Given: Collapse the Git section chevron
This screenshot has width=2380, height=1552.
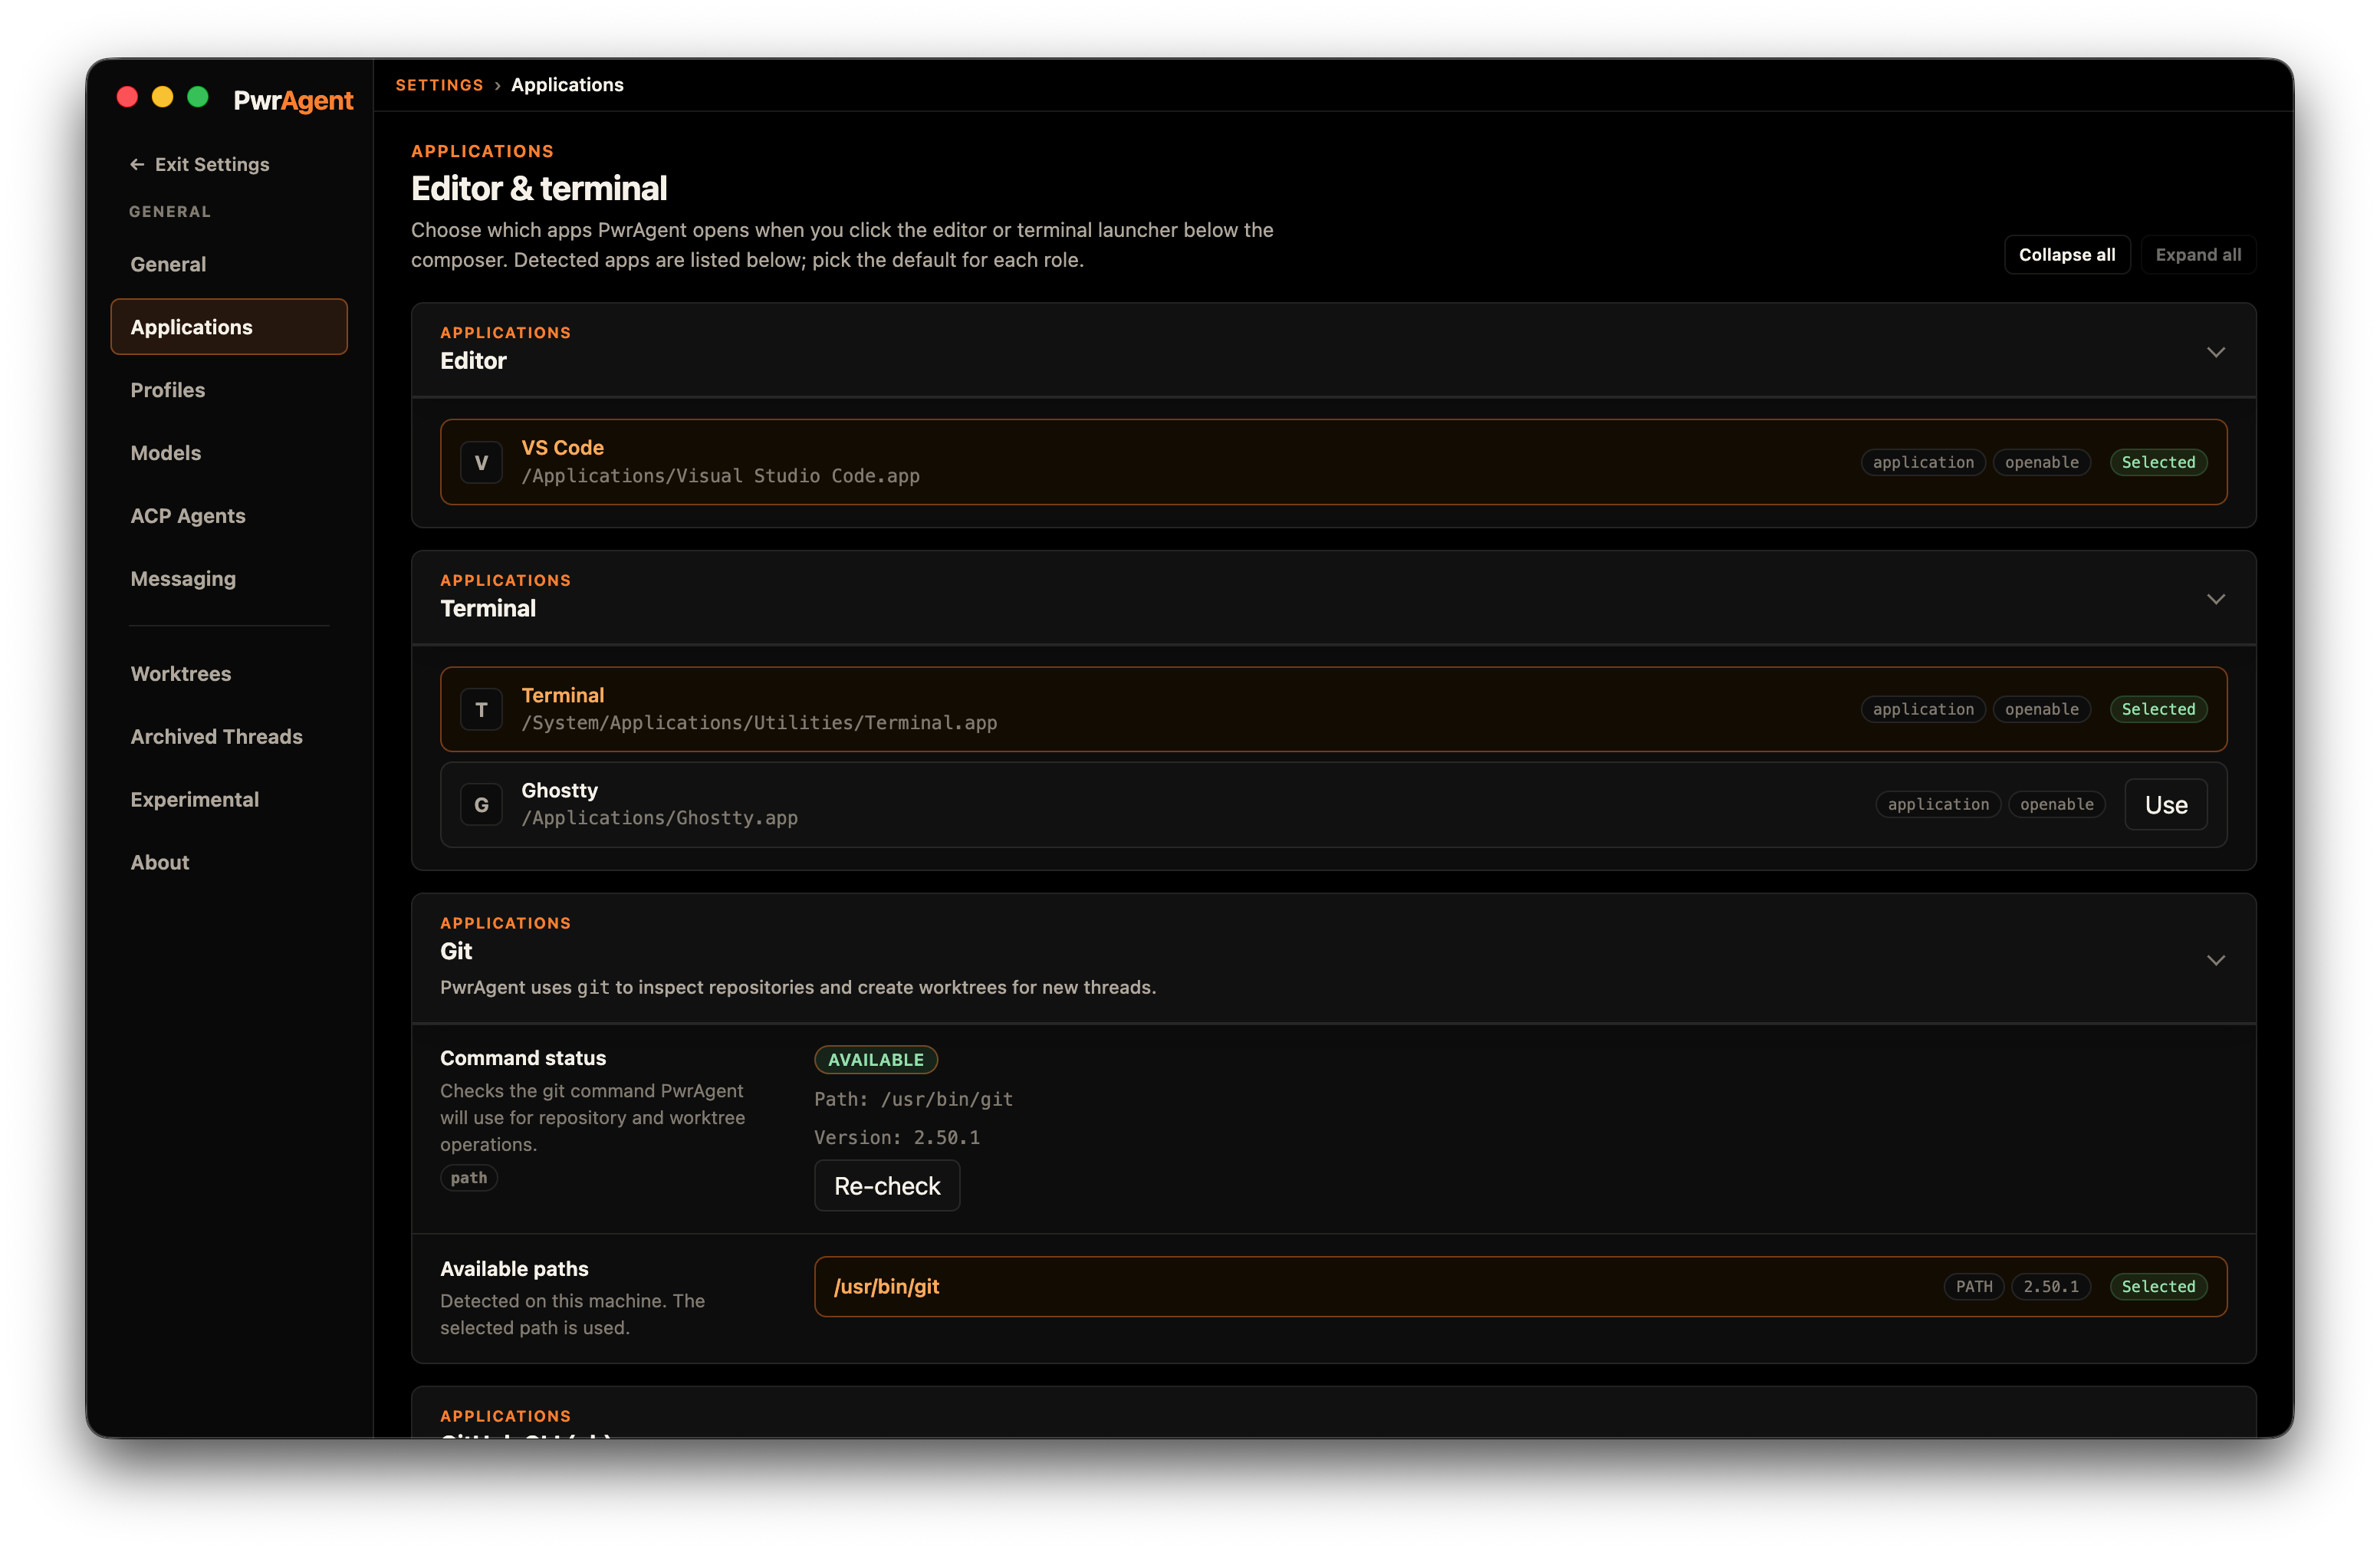Looking at the screenshot, I should coord(2215,959).
